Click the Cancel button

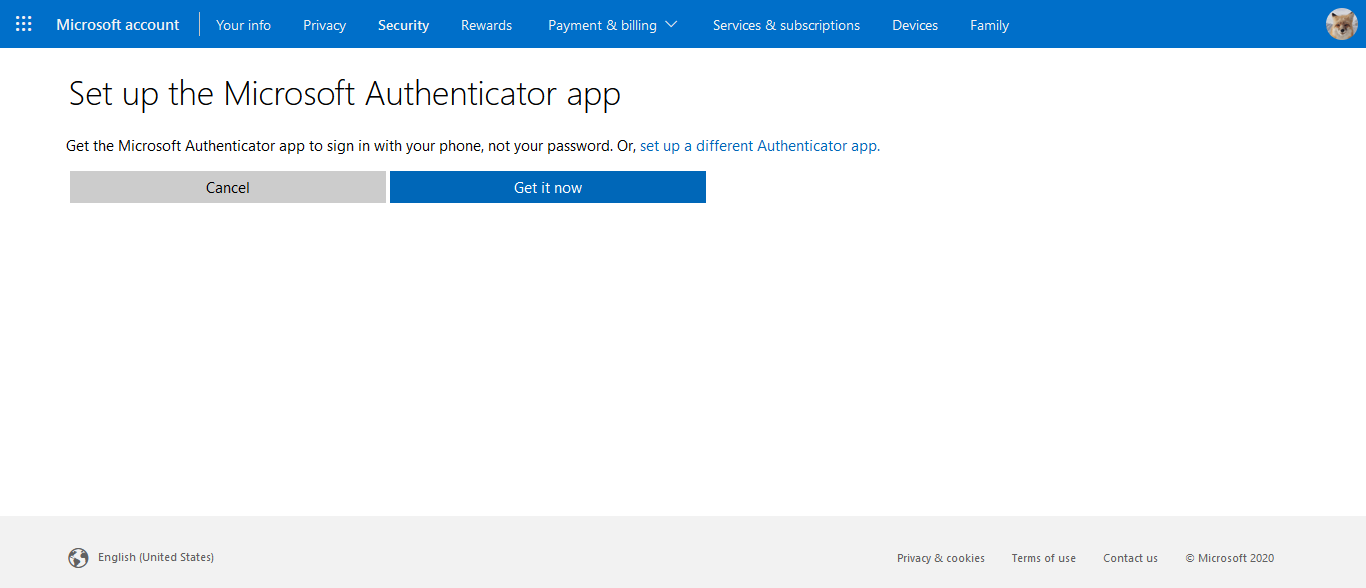(x=228, y=187)
